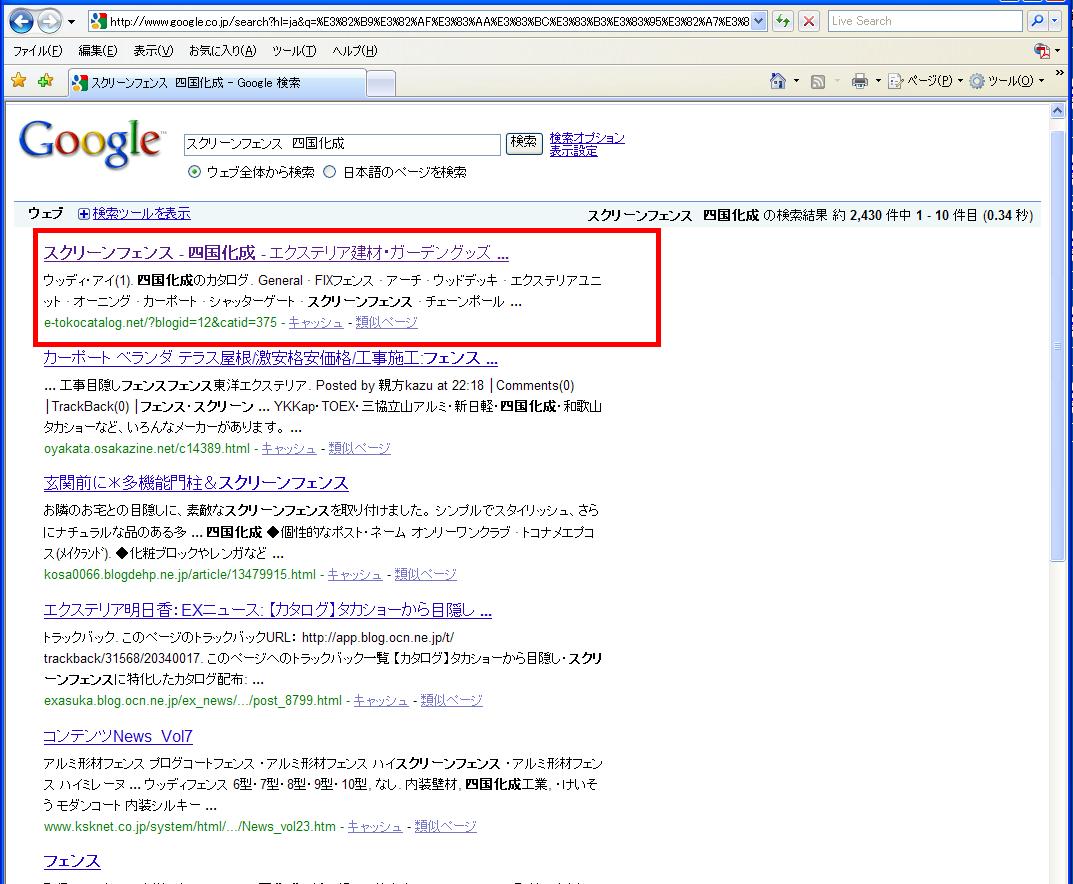The height and width of the screenshot is (884, 1073).
Task: Open Favorites Center star icon
Action: coord(19,82)
